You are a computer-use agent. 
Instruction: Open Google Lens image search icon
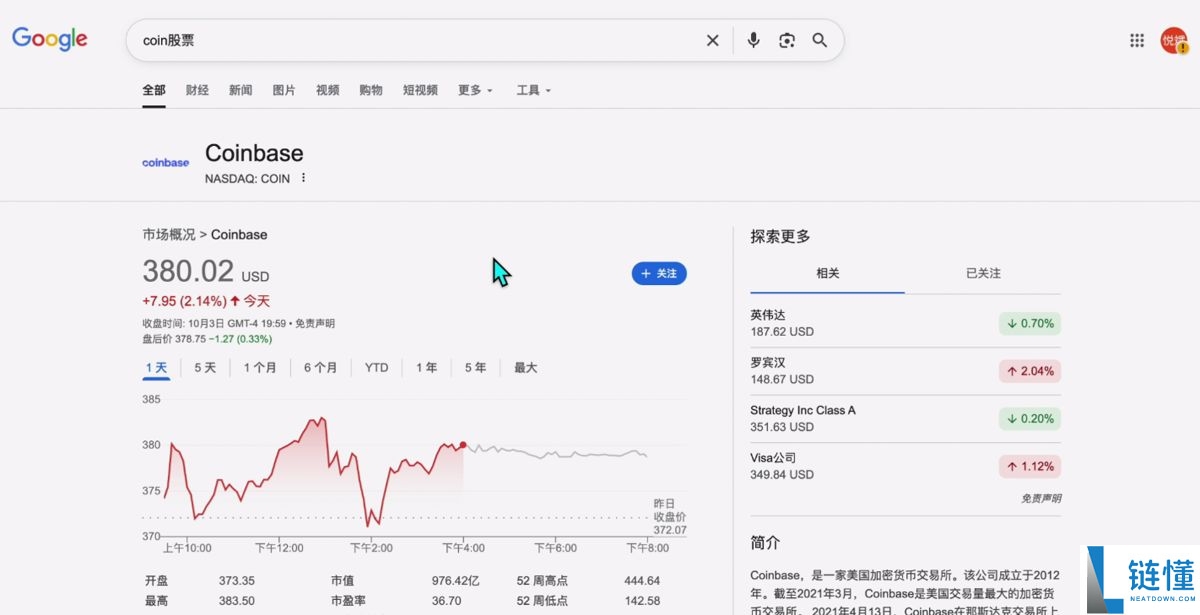787,40
